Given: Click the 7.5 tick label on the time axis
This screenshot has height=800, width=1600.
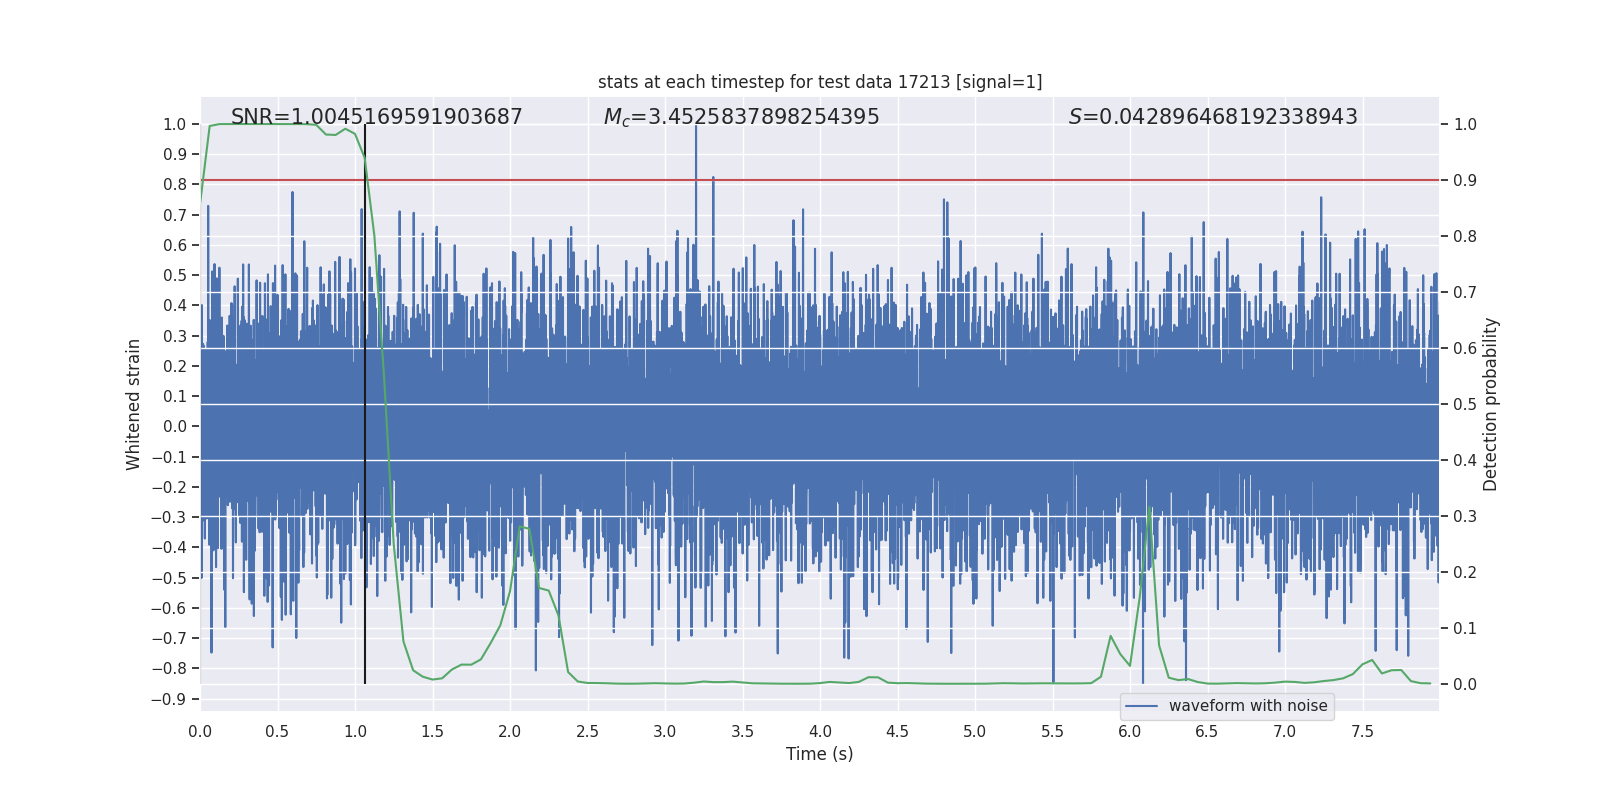Looking at the screenshot, I should [x=1362, y=732].
